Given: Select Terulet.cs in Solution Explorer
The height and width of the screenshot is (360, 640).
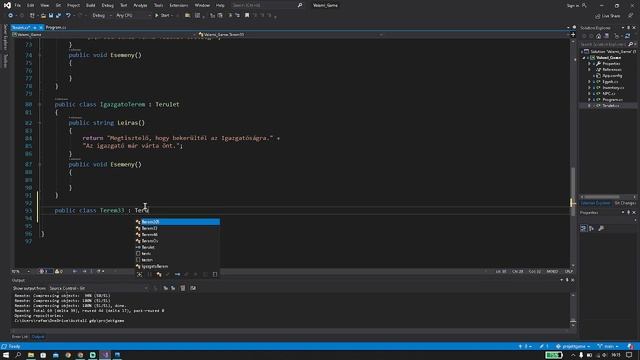Looking at the screenshot, I should click(x=611, y=106).
